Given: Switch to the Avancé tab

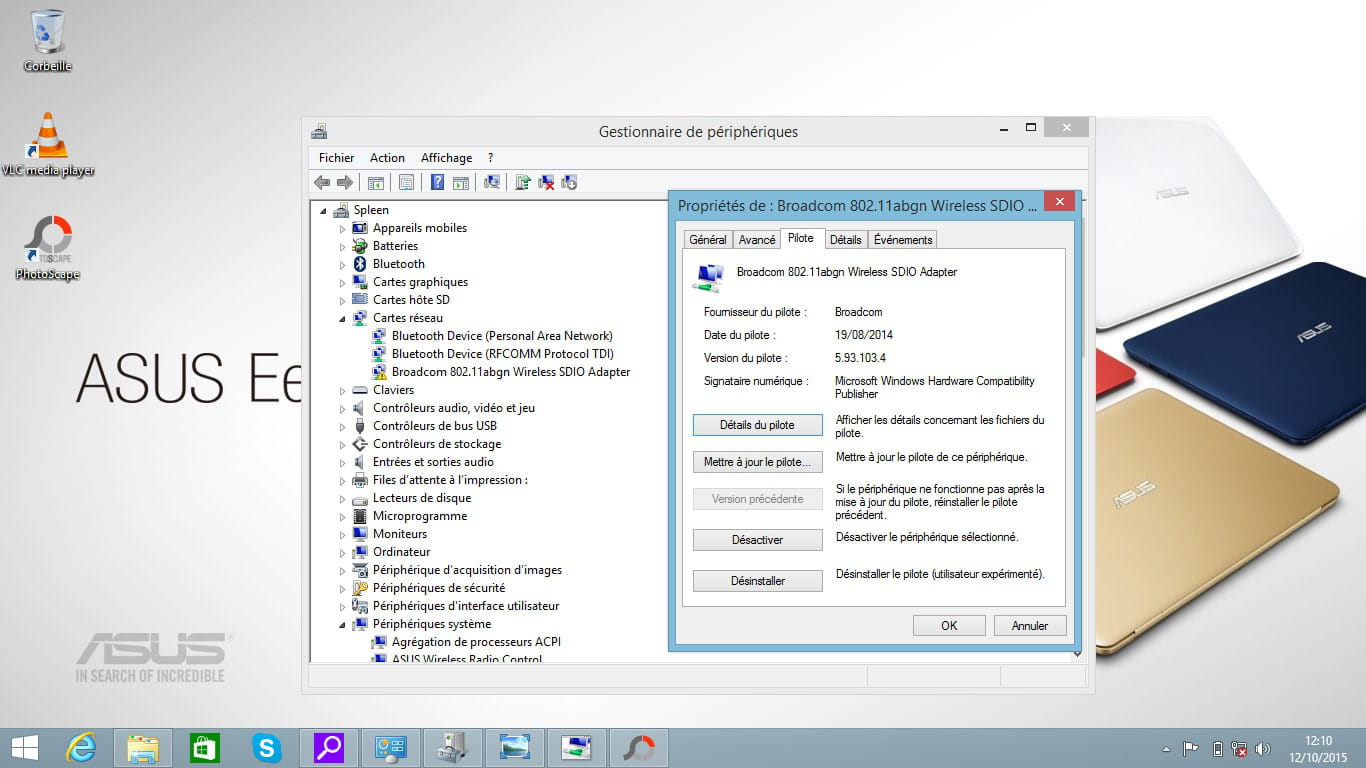Looking at the screenshot, I should pos(757,240).
